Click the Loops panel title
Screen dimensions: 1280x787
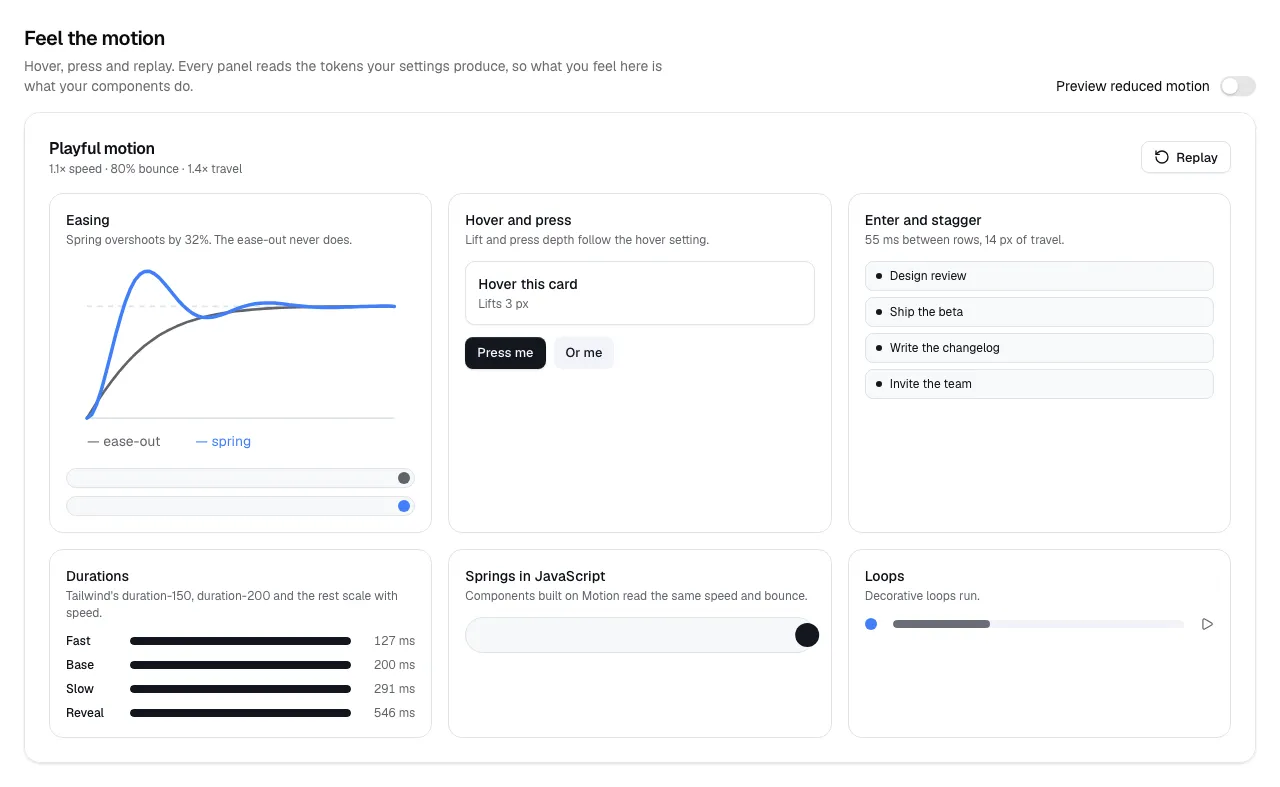tap(884, 576)
